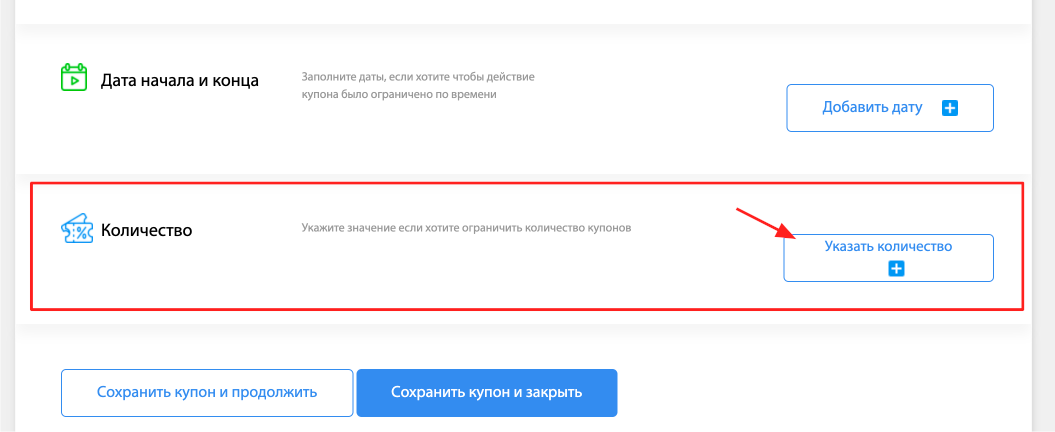The width and height of the screenshot is (1055, 432).
Task: Click the gray page margin on the right edge
Action: [x=1044, y=215]
